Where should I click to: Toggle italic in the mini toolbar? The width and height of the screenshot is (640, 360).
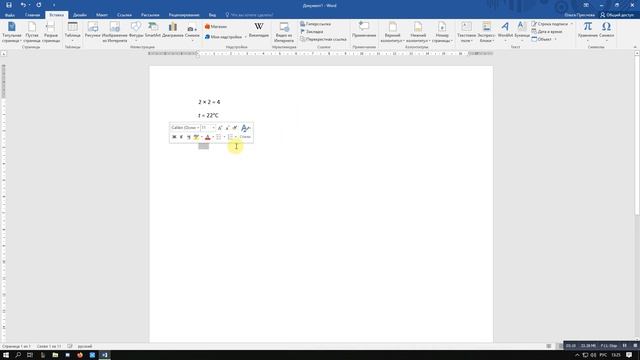point(181,137)
